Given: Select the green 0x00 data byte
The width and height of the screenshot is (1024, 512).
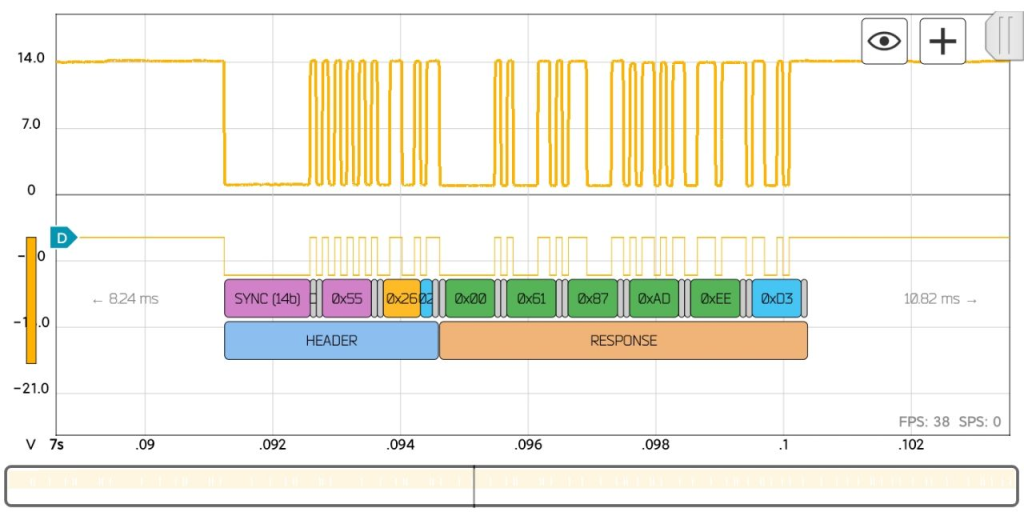Looking at the screenshot, I should 470,298.
